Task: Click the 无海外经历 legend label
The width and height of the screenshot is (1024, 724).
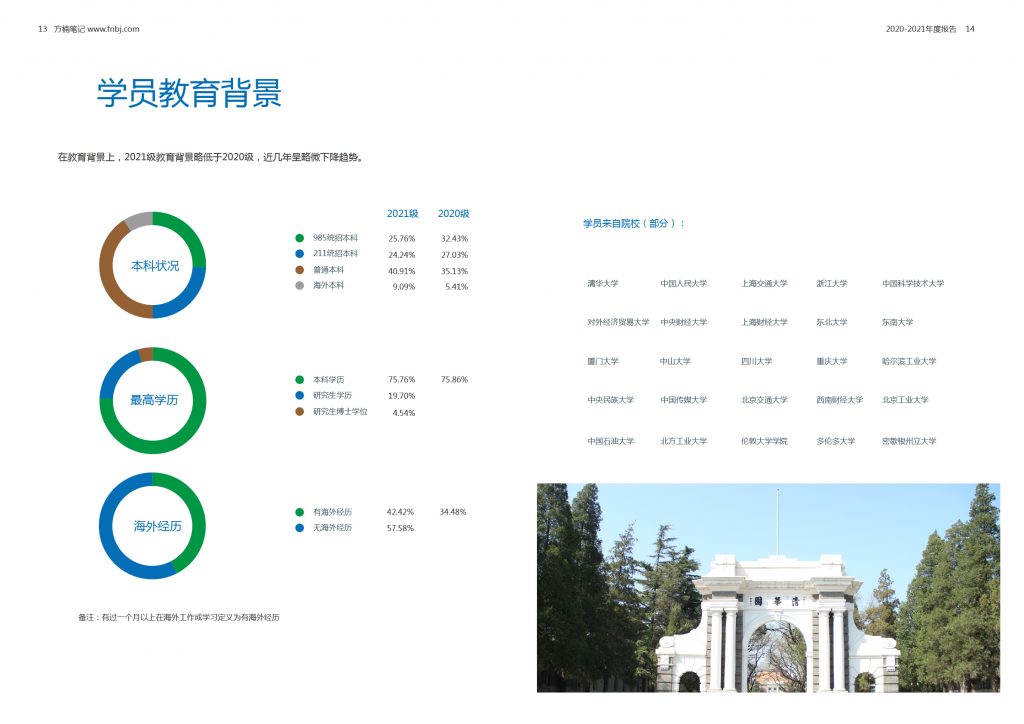Action: point(332,527)
